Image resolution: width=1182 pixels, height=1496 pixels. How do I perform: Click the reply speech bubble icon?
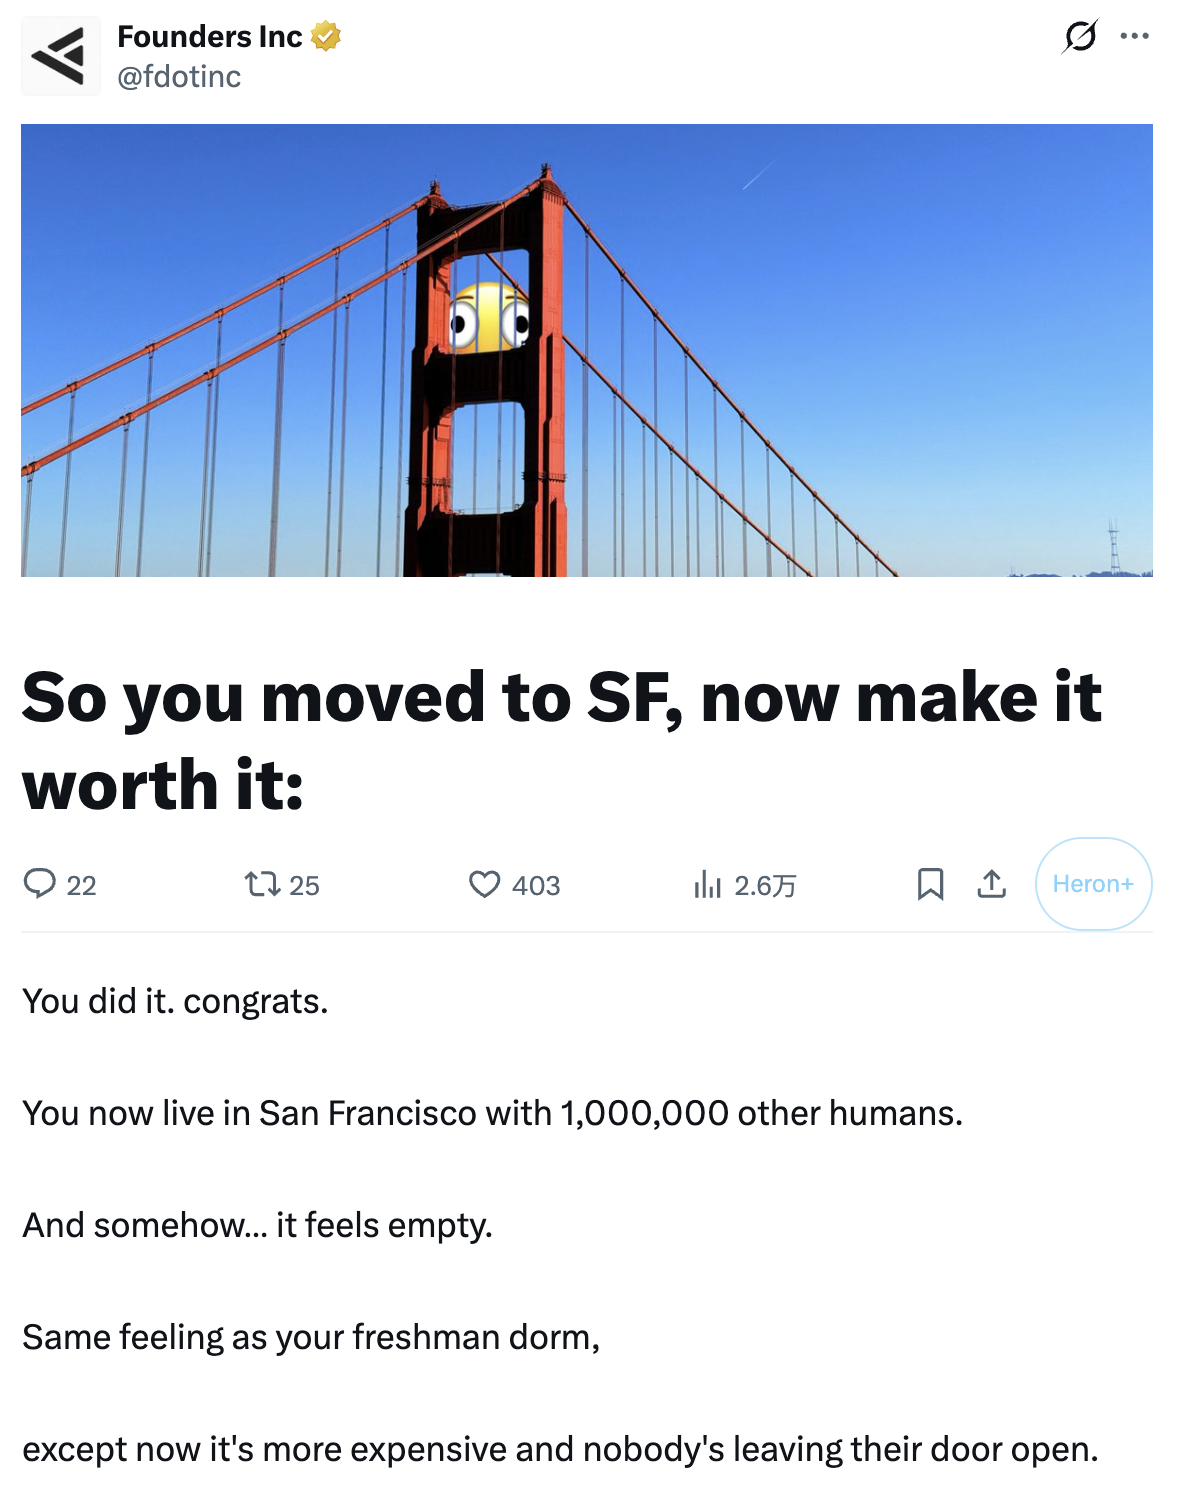tap(40, 884)
